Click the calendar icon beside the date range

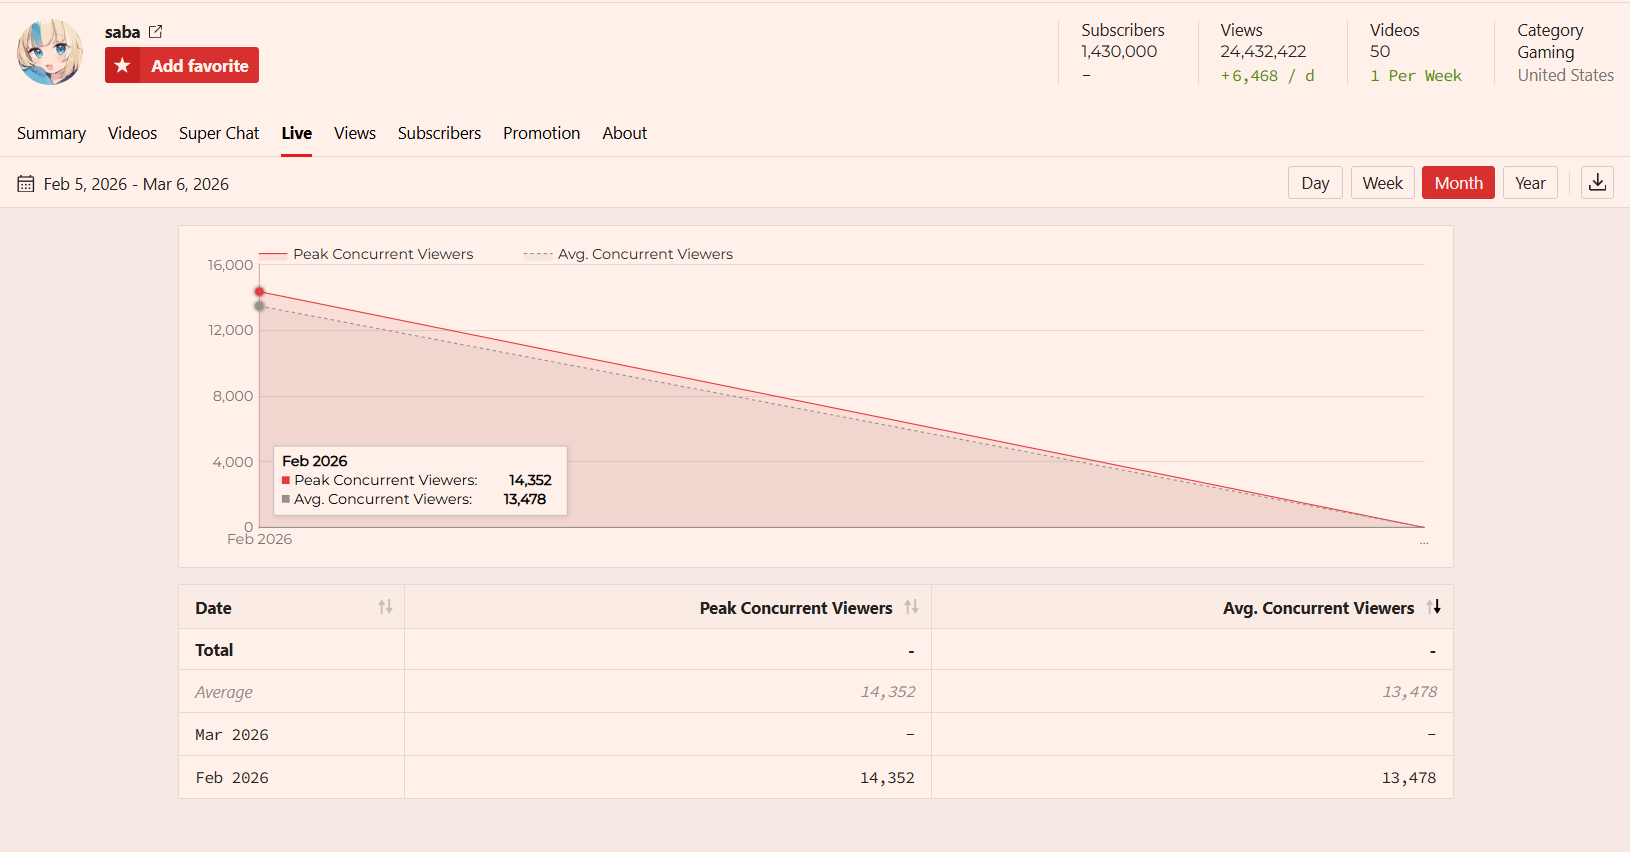coord(26,184)
